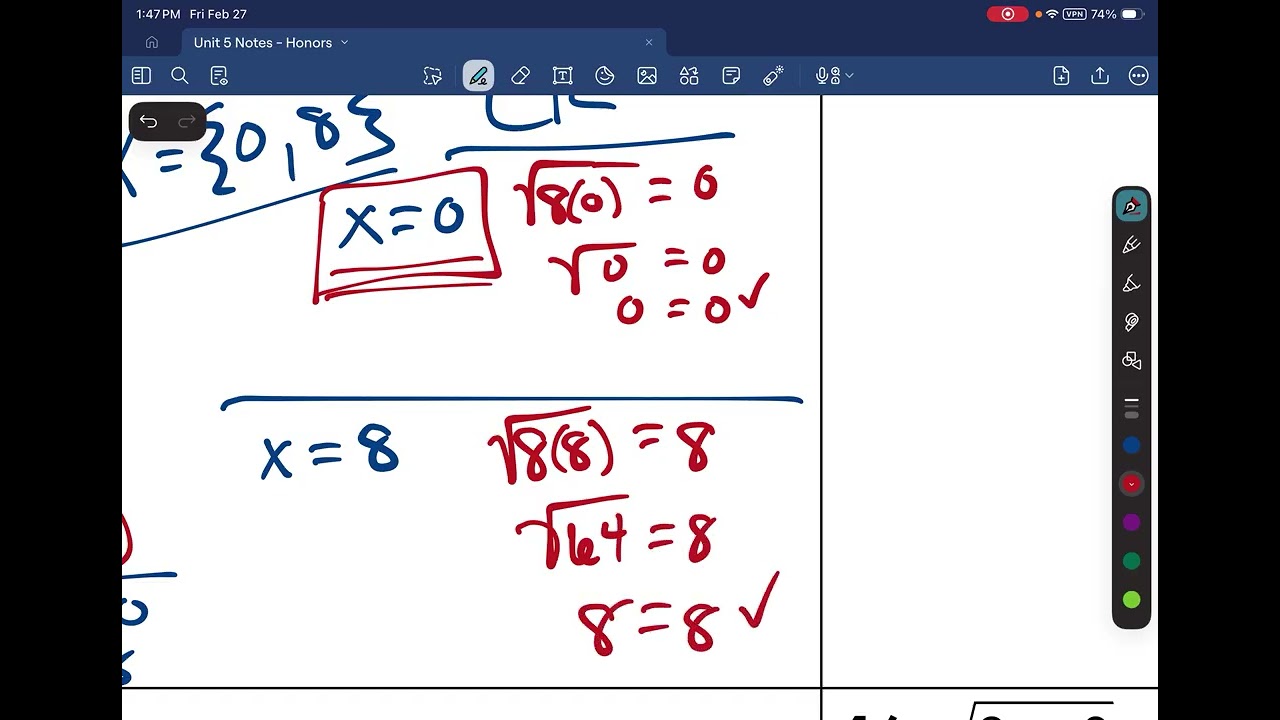Image resolution: width=1280 pixels, height=720 pixels.
Task: Open the page view options icon
Action: click(219, 76)
